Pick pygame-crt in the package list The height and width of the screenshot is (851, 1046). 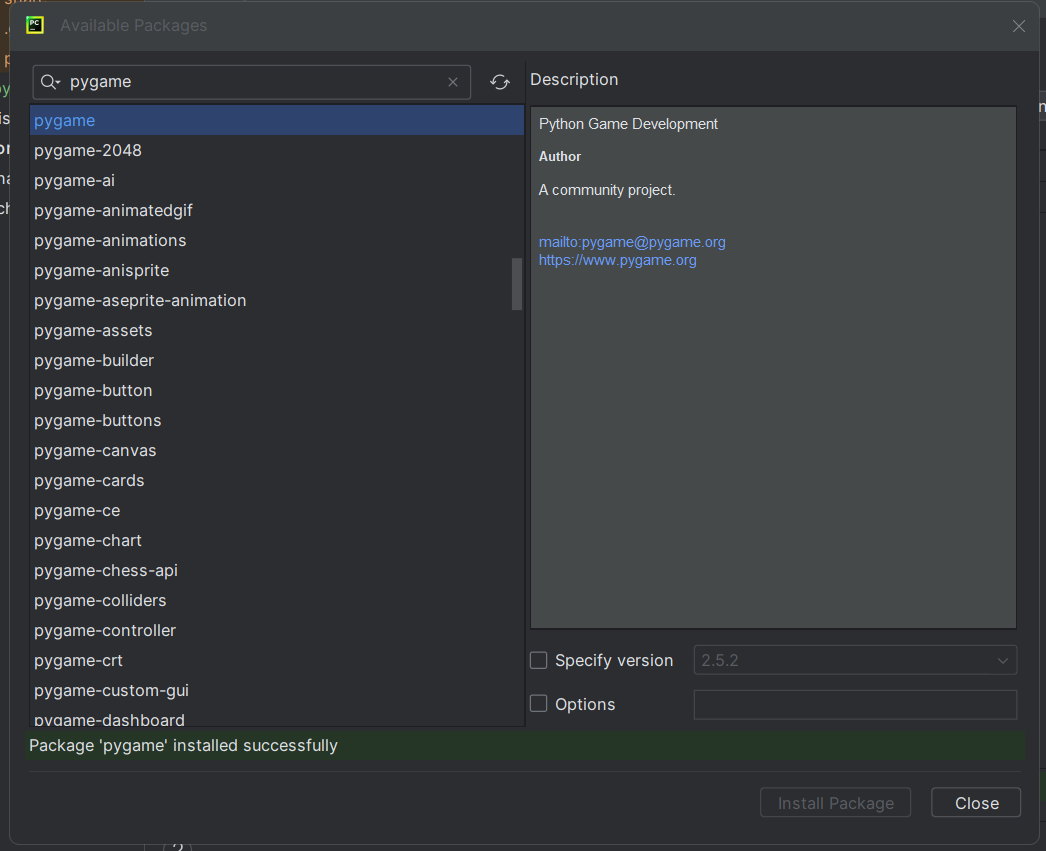pos(277,661)
